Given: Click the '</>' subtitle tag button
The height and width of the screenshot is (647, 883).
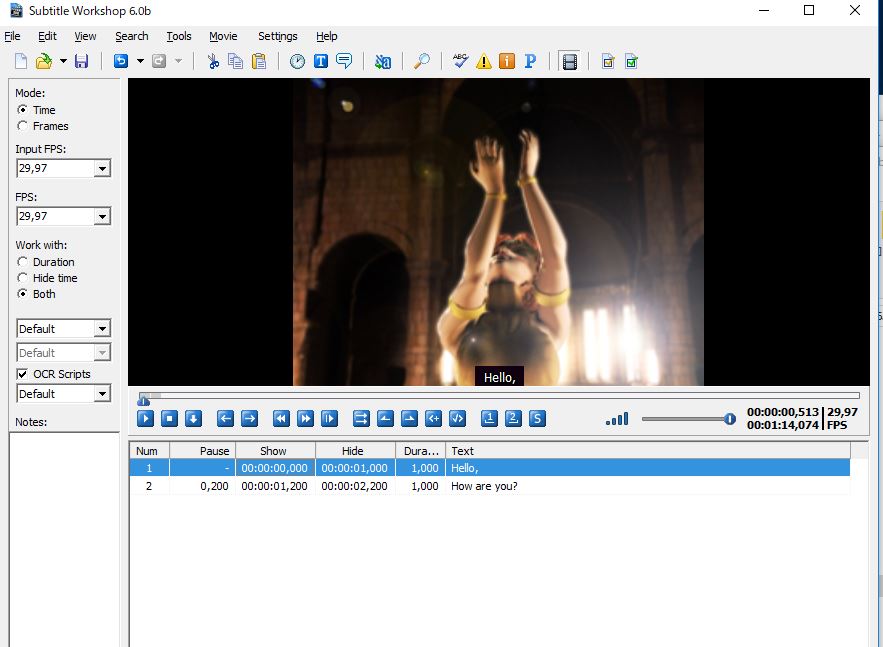Looking at the screenshot, I should click(457, 418).
